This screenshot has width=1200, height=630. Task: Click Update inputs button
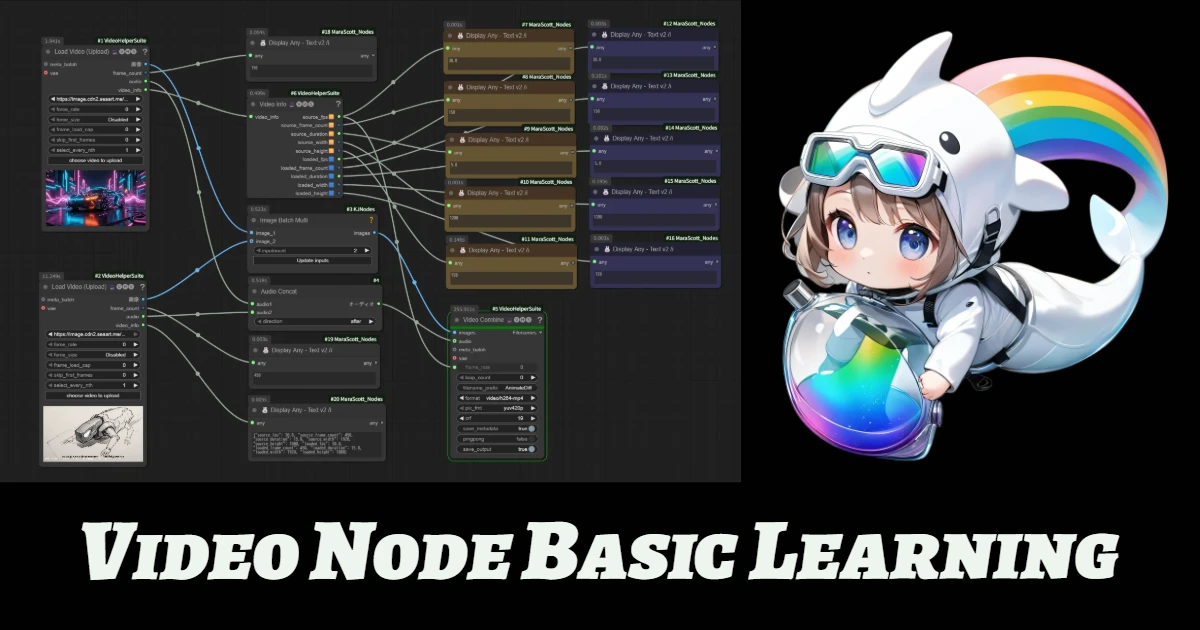[x=313, y=260]
